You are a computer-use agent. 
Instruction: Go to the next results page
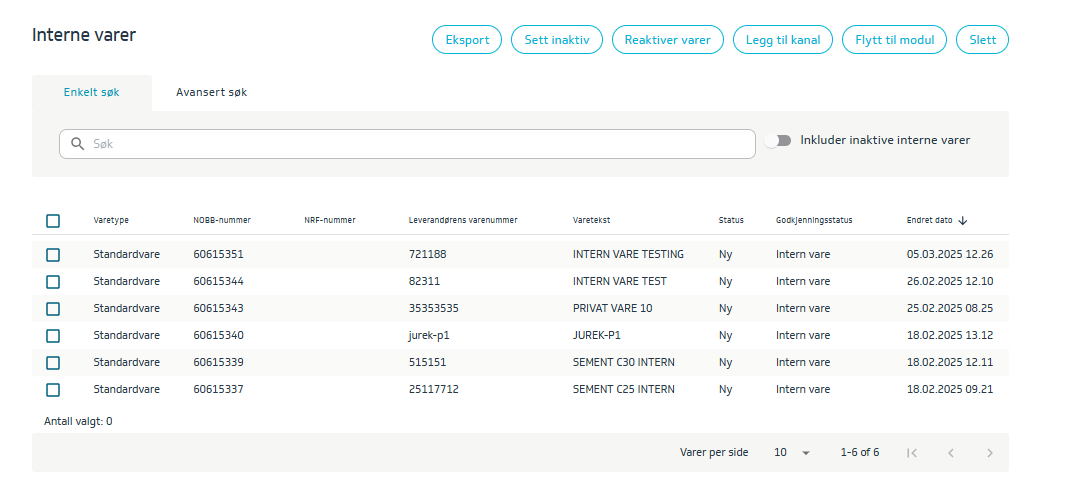coord(989,453)
